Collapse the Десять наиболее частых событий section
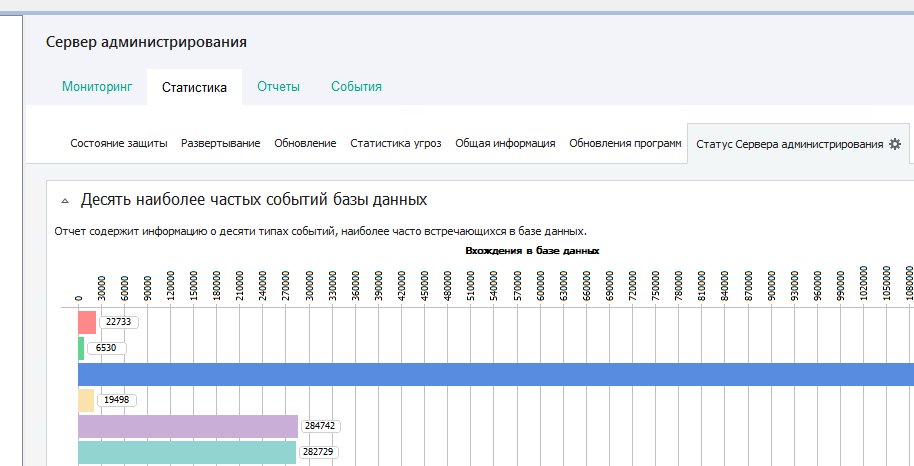 [65, 200]
